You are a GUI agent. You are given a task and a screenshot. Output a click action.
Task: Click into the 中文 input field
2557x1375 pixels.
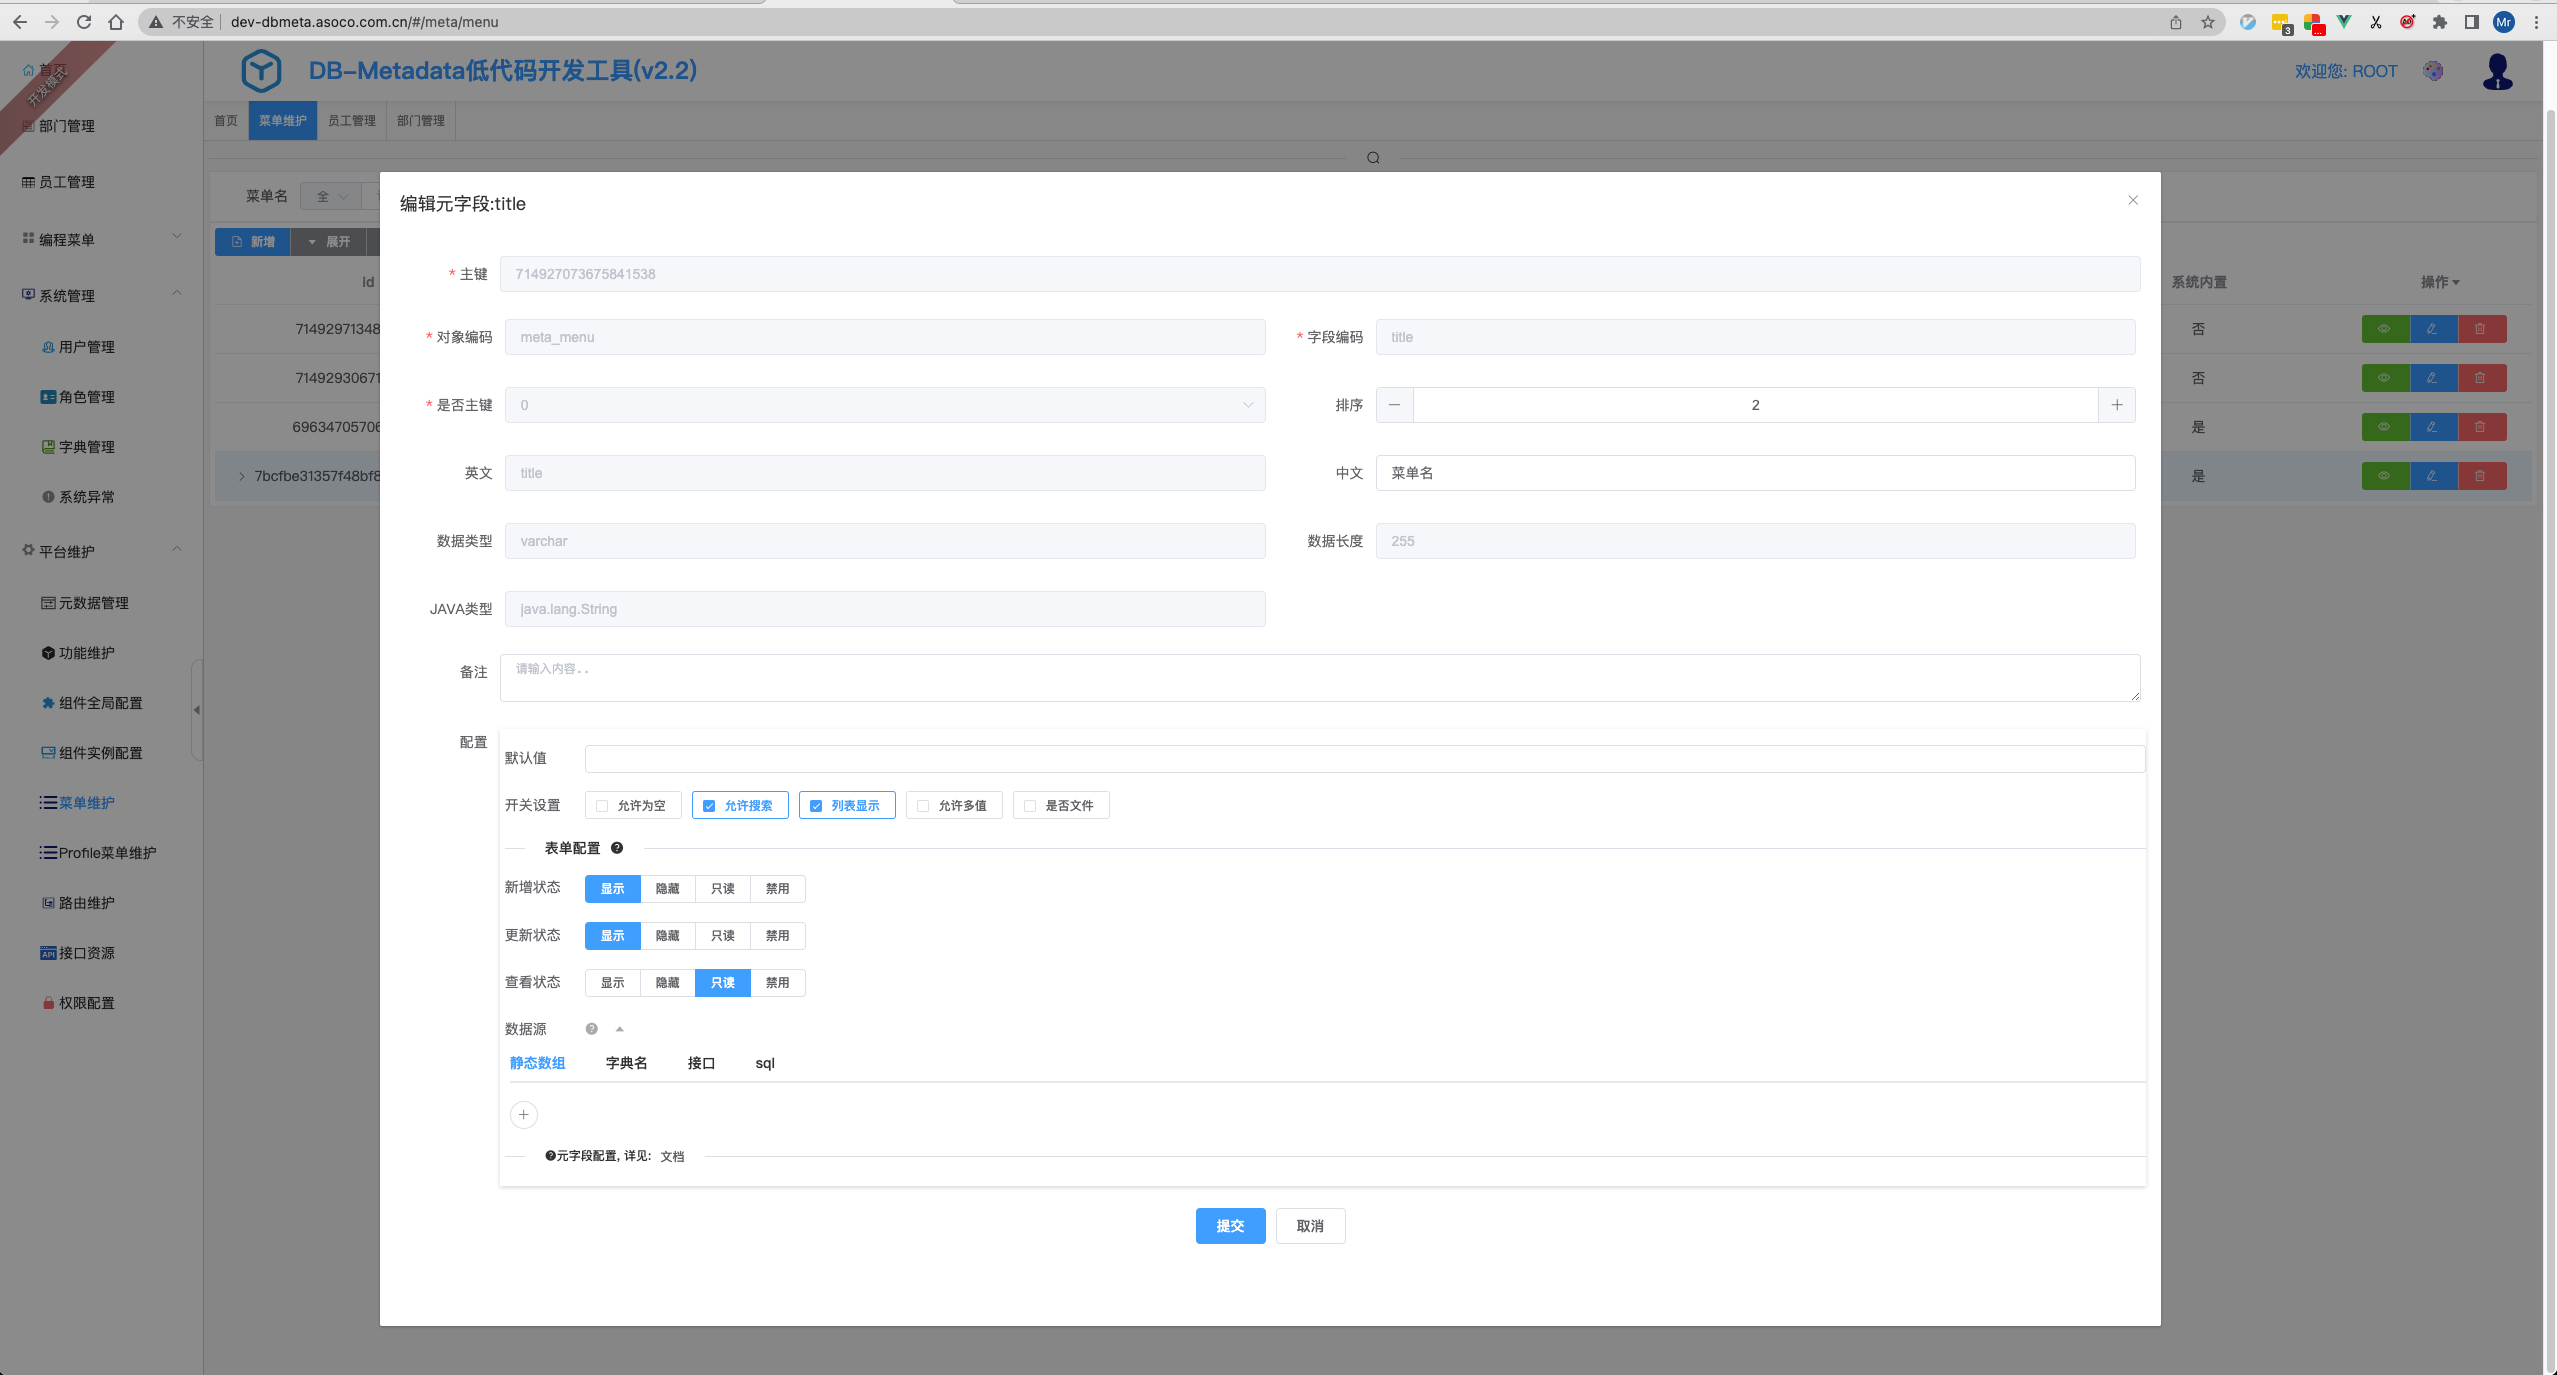pos(1754,473)
